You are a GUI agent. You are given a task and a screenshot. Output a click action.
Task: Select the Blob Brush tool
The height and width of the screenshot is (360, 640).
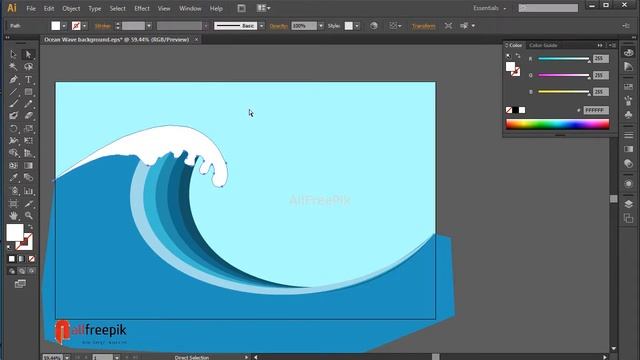(x=13, y=116)
